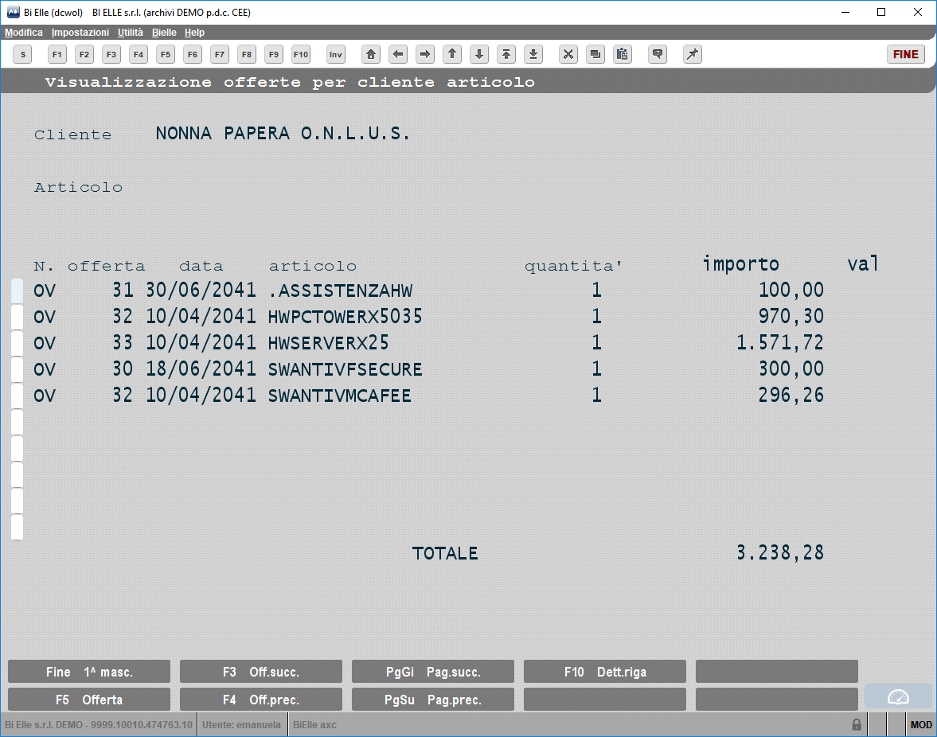Viewport: 937px width, 737px height.
Task: Click the red FINE button
Action: point(905,54)
